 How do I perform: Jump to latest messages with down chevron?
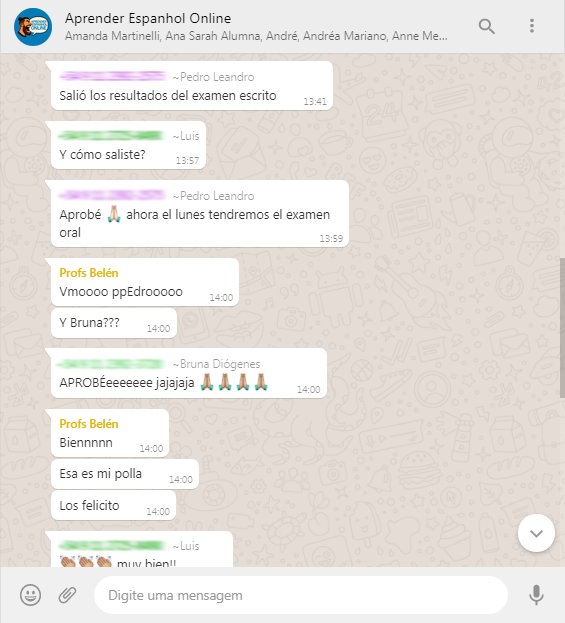536,533
